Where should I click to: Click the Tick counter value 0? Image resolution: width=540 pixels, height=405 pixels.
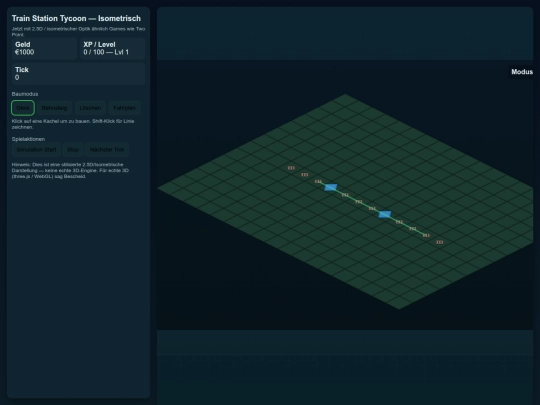(17, 77)
